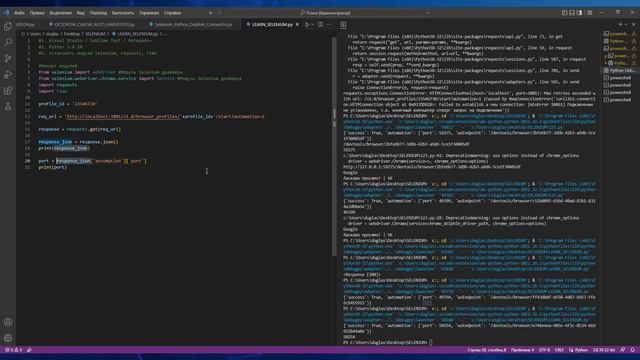This screenshot has height=360, width=640.
Task: Toggle the primary side bar layout icon
Action: (x=564, y=13)
